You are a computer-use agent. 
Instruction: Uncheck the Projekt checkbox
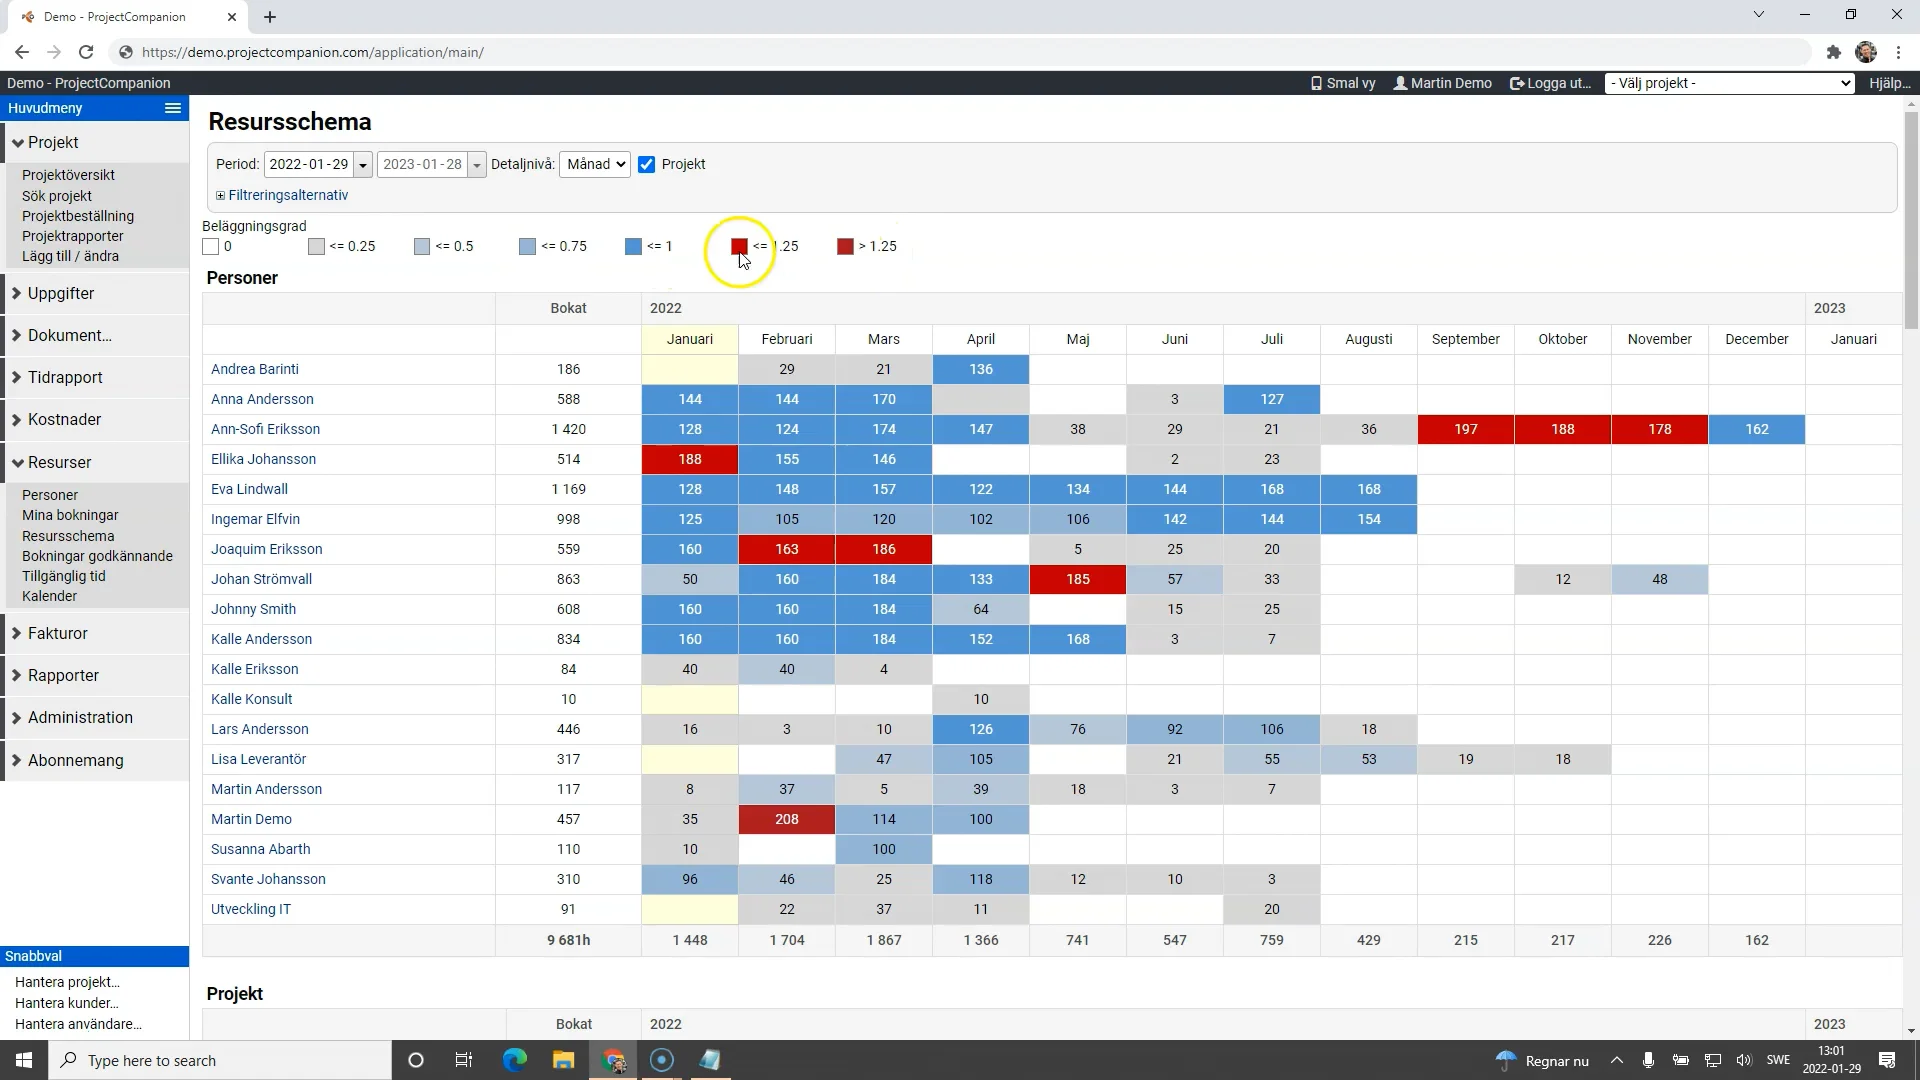coord(647,164)
